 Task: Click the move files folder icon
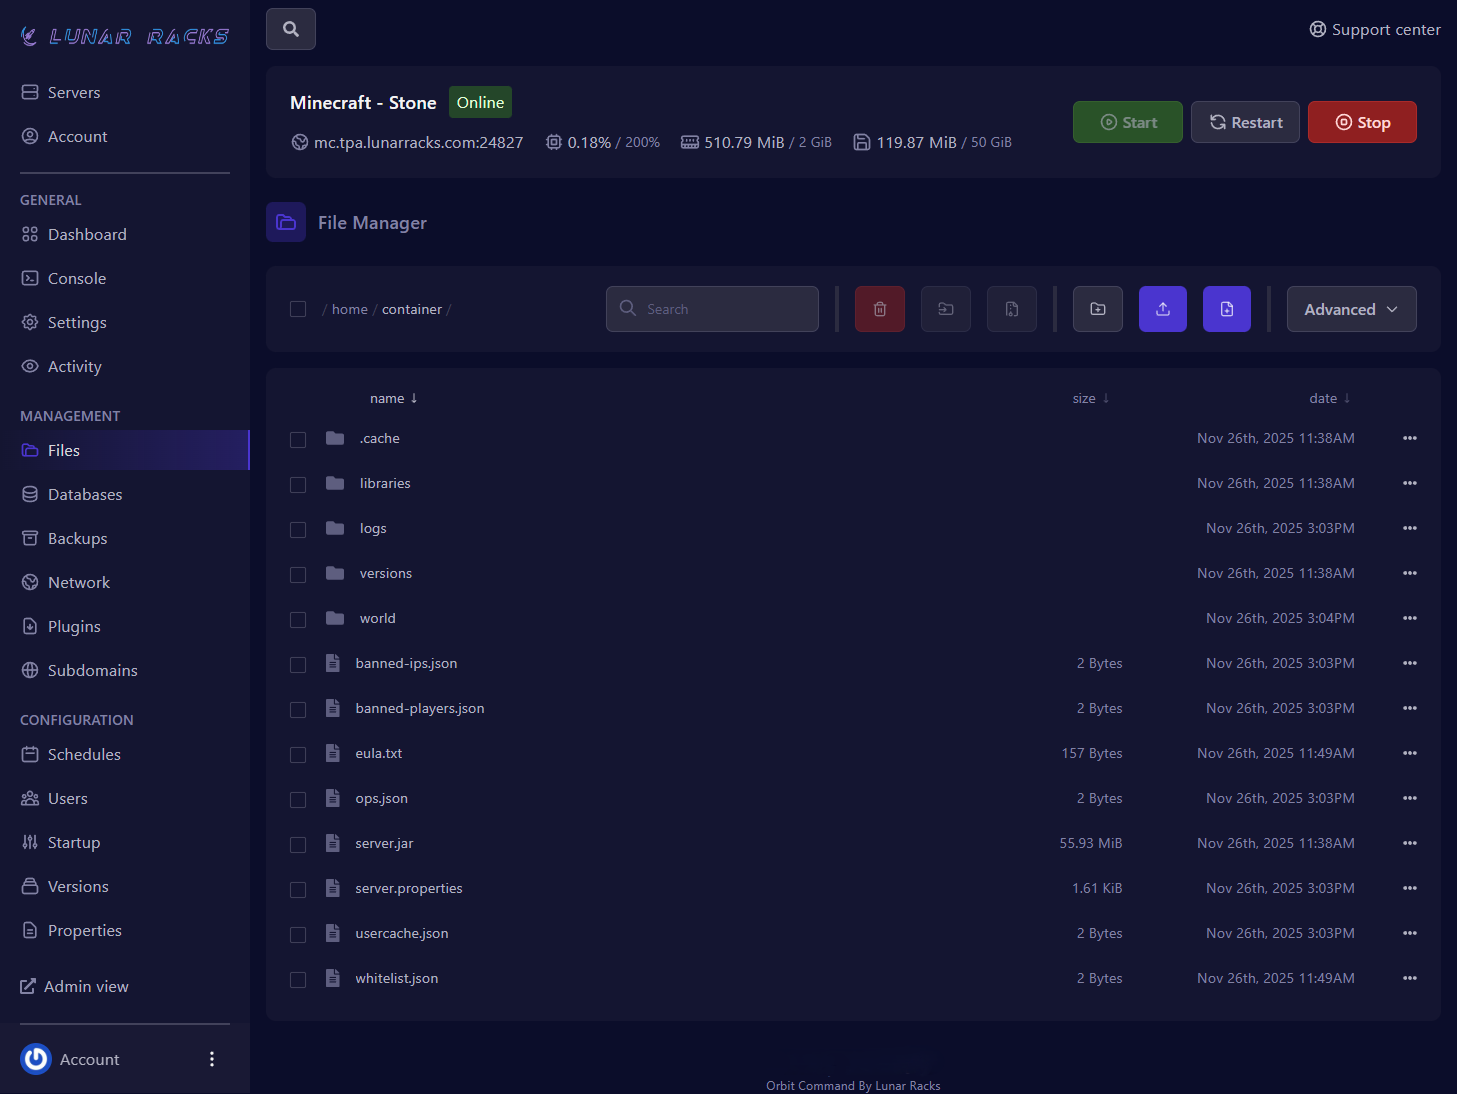point(945,309)
